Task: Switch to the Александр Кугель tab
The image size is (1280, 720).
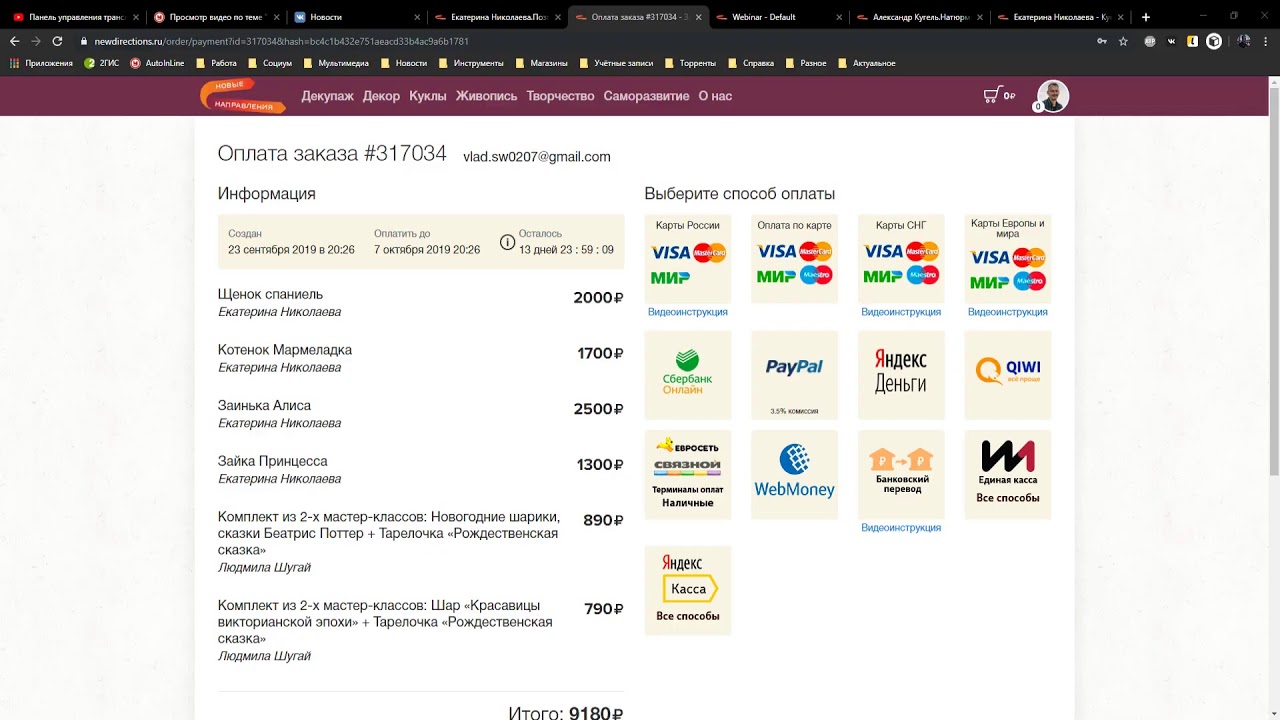Action: [x=918, y=17]
